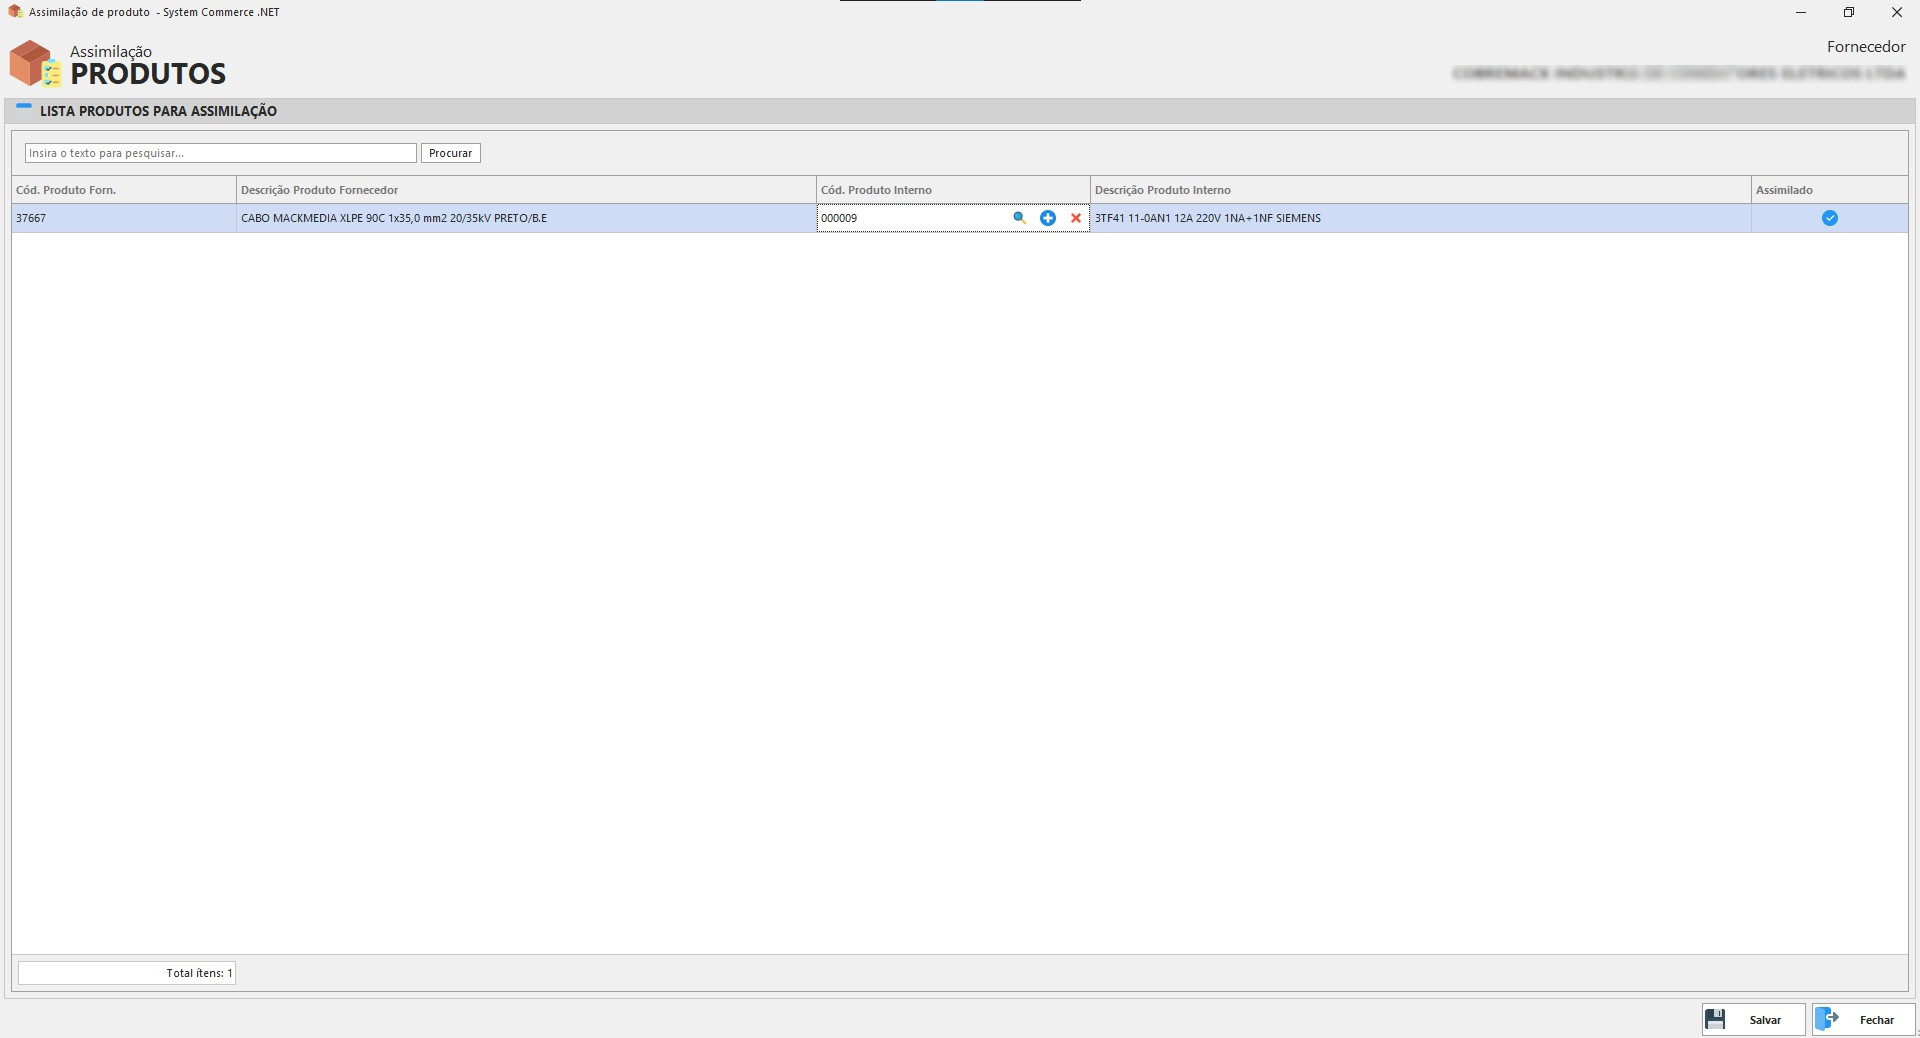
Task: Click the red X icon to clear the internal code
Action: pyautogui.click(x=1076, y=218)
